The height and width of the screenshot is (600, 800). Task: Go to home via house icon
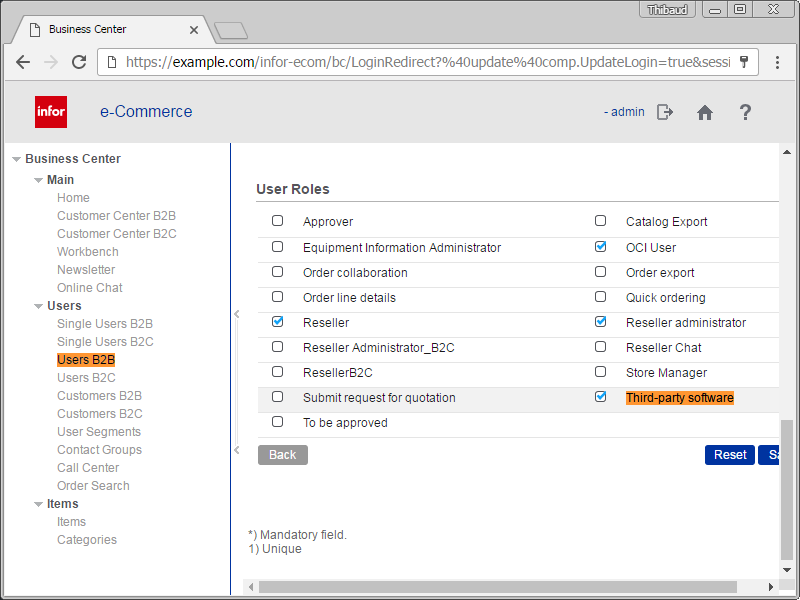705,112
